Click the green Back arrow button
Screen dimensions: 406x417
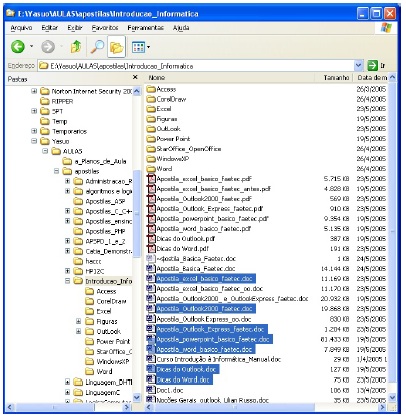18,47
